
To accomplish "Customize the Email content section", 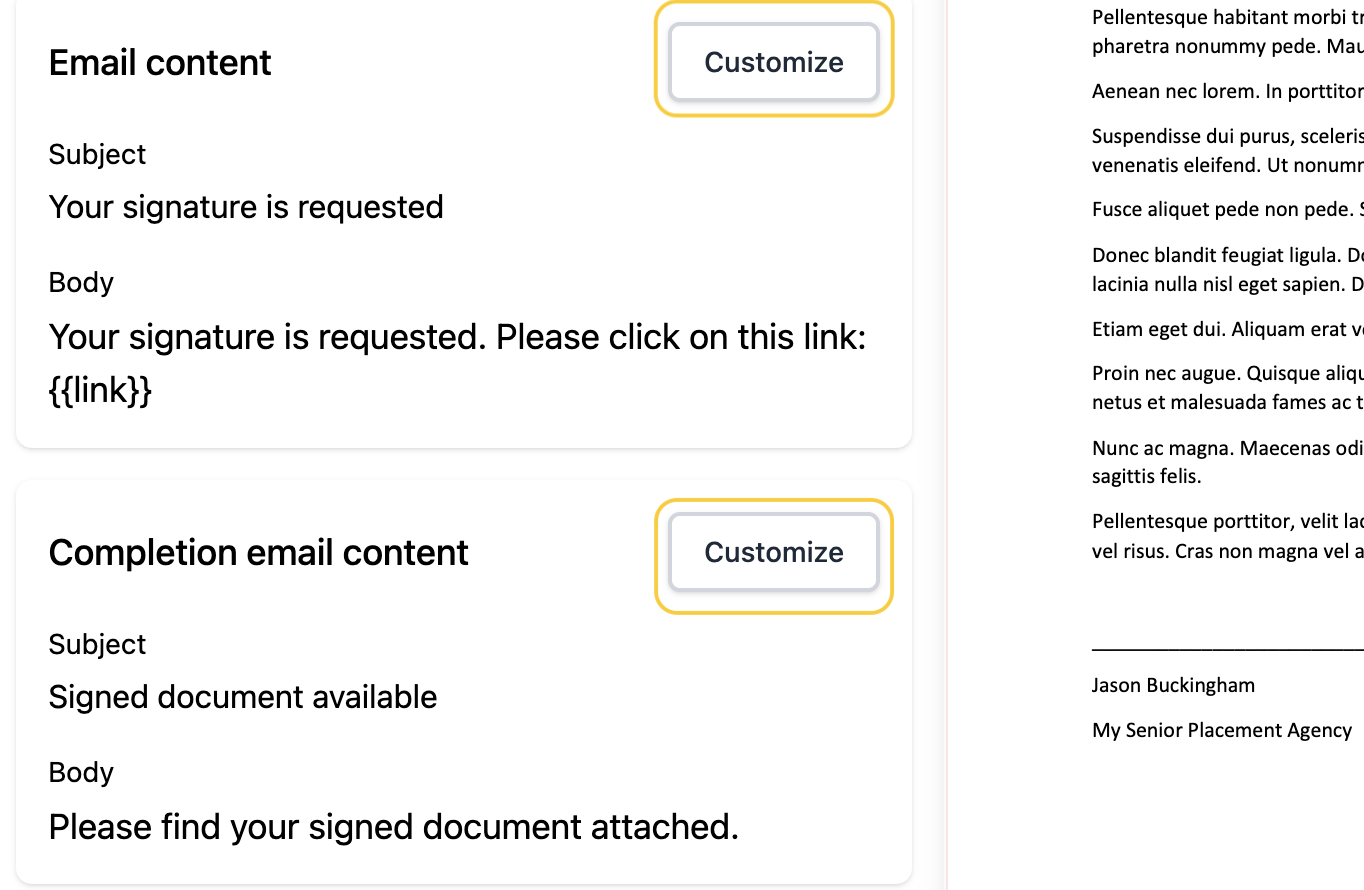I will point(773,62).
